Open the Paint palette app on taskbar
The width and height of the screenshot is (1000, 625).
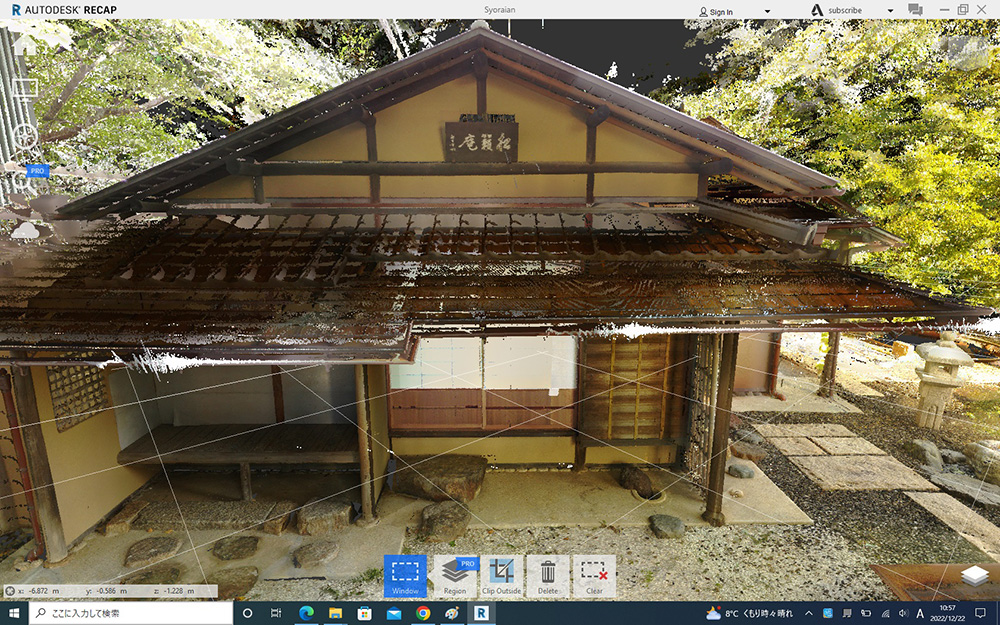coord(452,613)
